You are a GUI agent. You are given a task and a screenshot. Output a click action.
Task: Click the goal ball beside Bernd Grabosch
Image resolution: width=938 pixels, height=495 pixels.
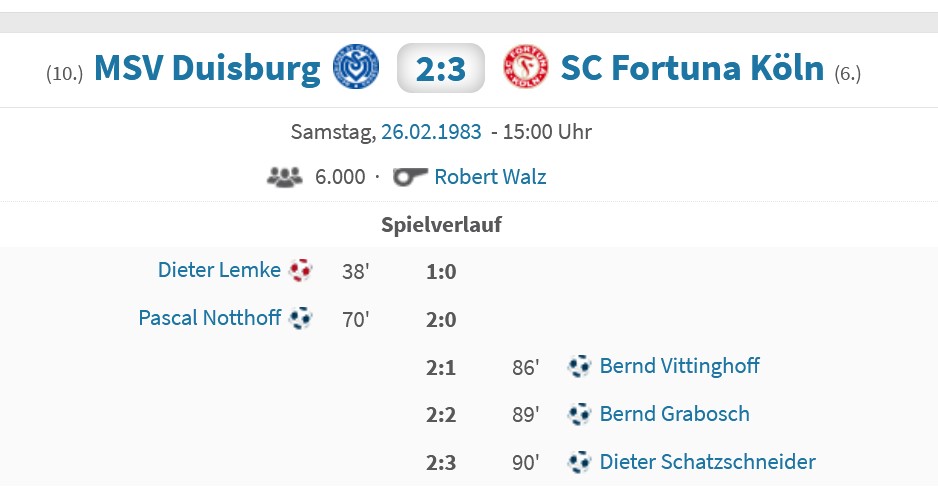[x=579, y=414]
